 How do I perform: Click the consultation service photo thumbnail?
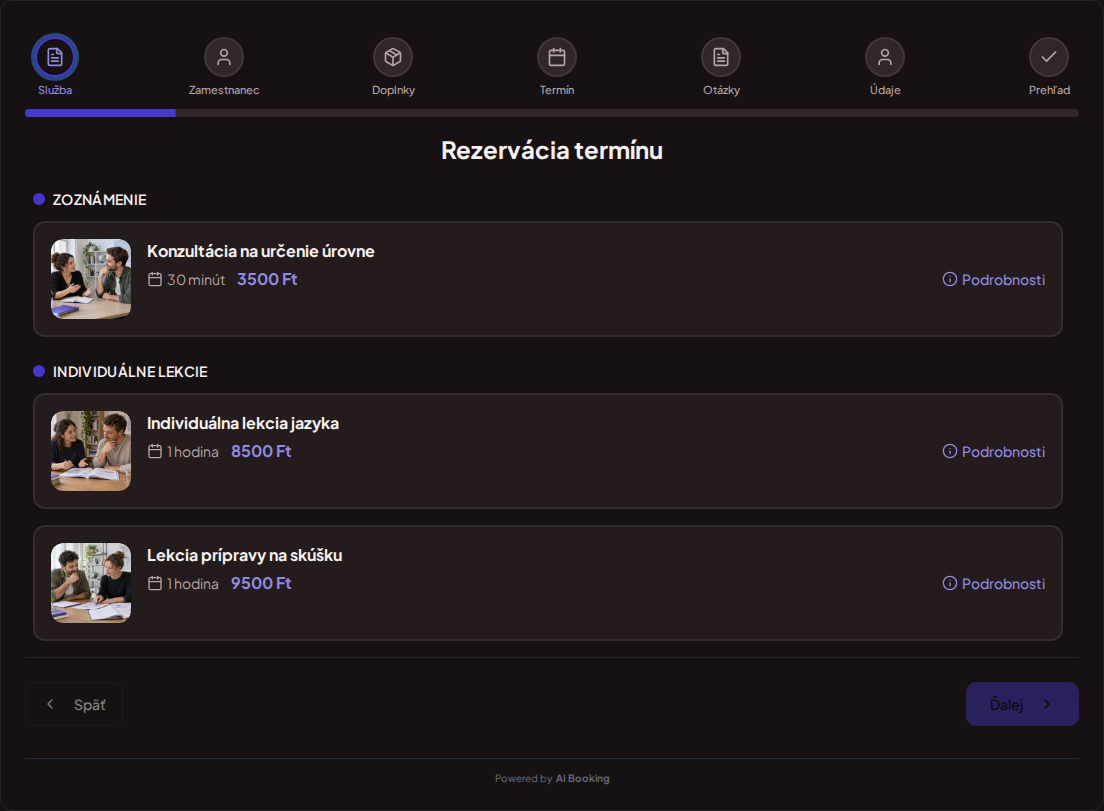91,279
